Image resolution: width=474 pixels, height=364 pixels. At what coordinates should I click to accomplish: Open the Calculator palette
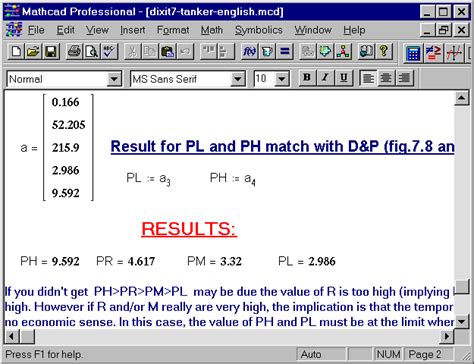413,53
